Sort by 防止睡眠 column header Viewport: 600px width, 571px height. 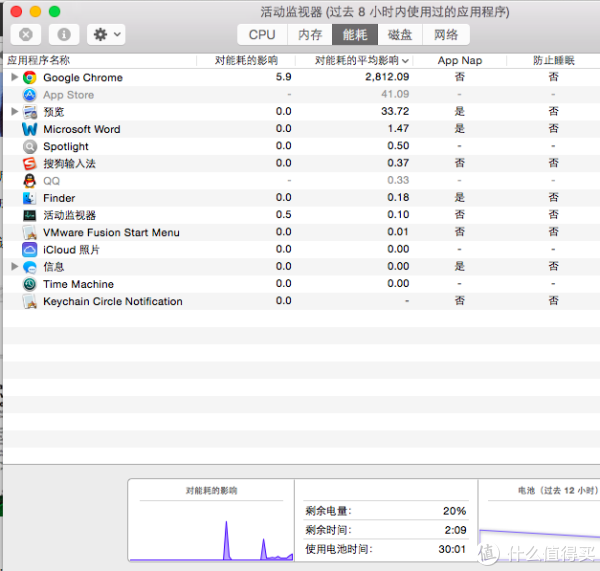tap(554, 60)
